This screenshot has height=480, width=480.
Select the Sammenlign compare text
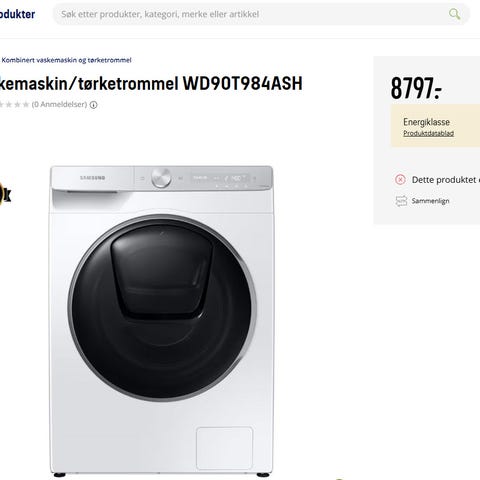point(430,201)
